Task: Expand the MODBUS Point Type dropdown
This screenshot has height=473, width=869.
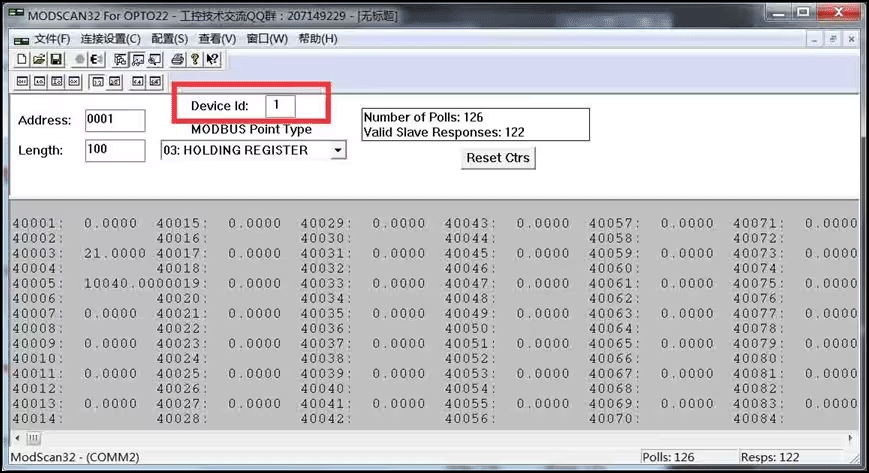Action: (x=337, y=150)
